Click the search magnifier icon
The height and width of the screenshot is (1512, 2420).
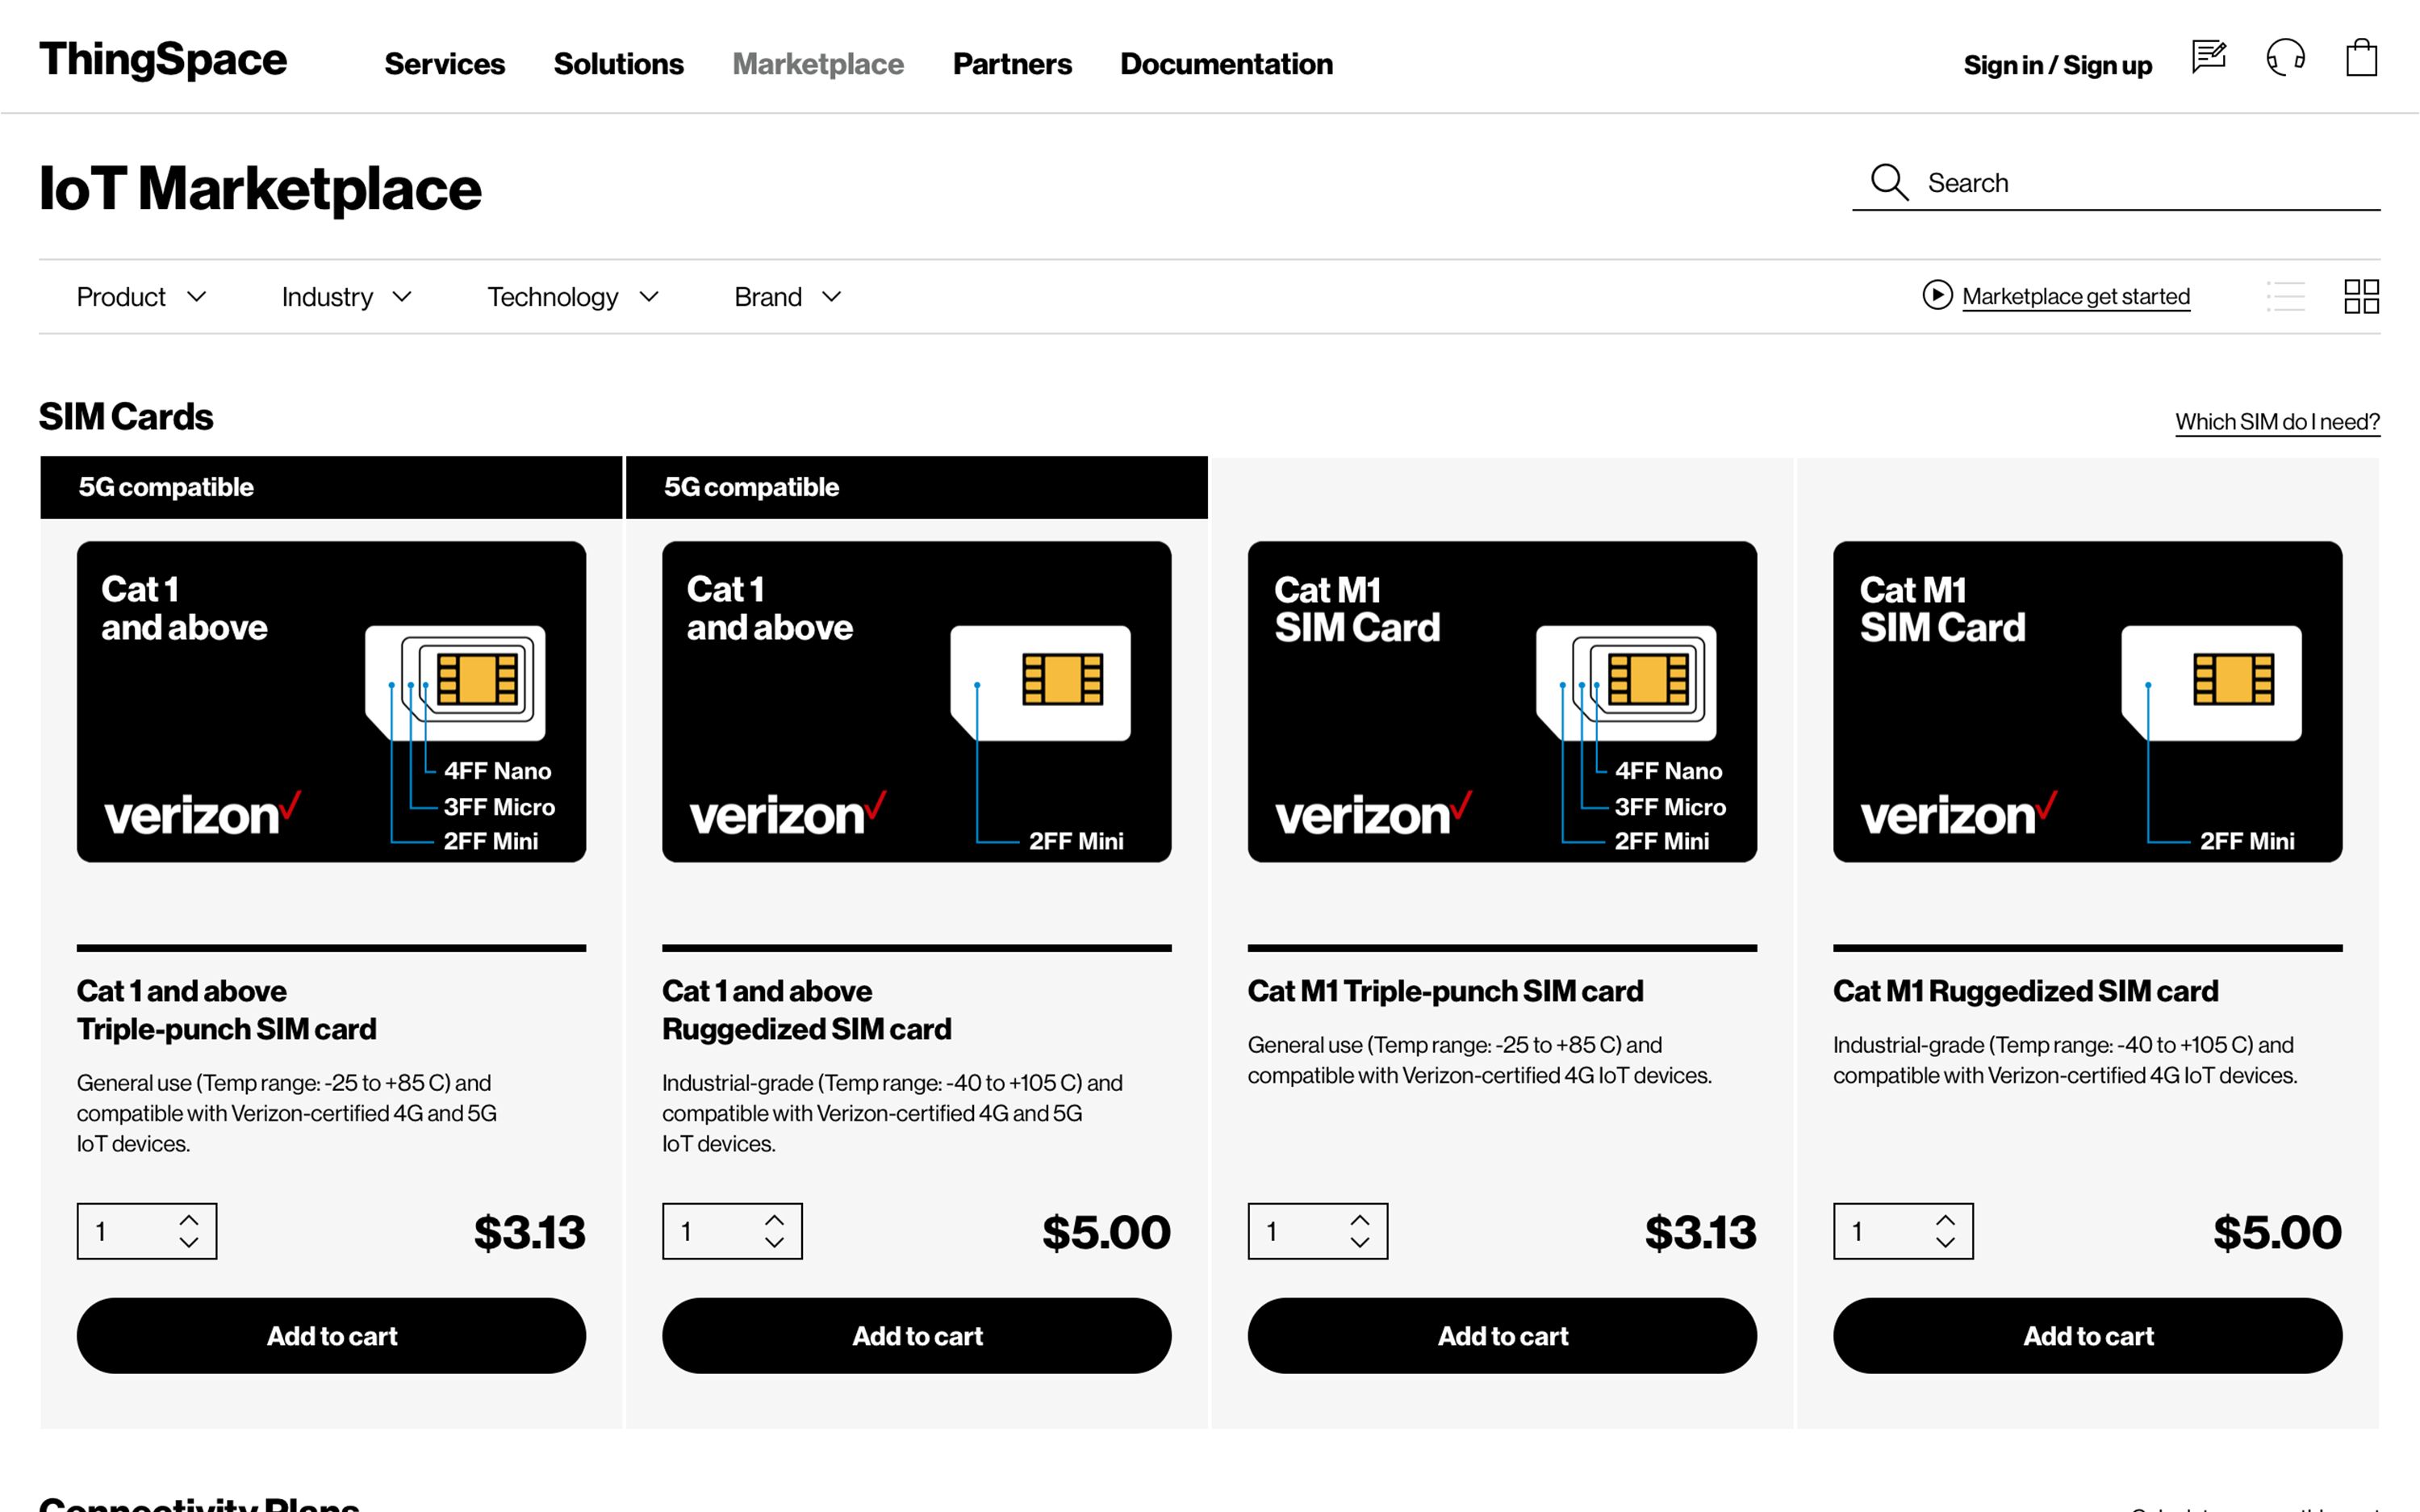coord(1889,183)
